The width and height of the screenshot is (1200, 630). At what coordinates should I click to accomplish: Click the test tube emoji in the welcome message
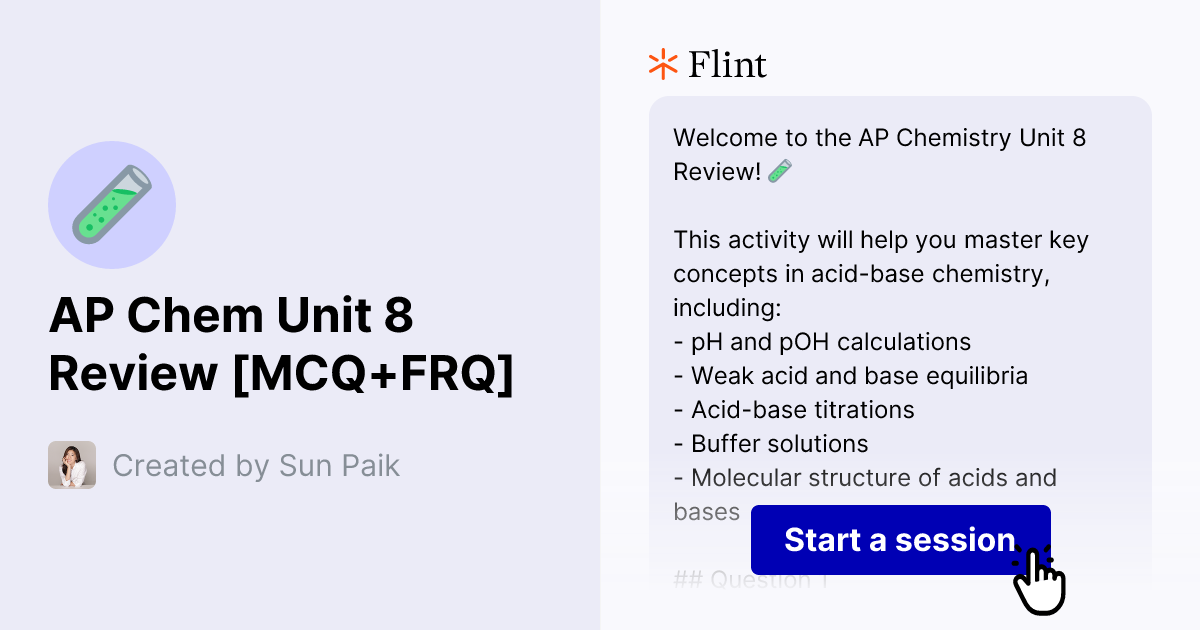[x=779, y=170]
